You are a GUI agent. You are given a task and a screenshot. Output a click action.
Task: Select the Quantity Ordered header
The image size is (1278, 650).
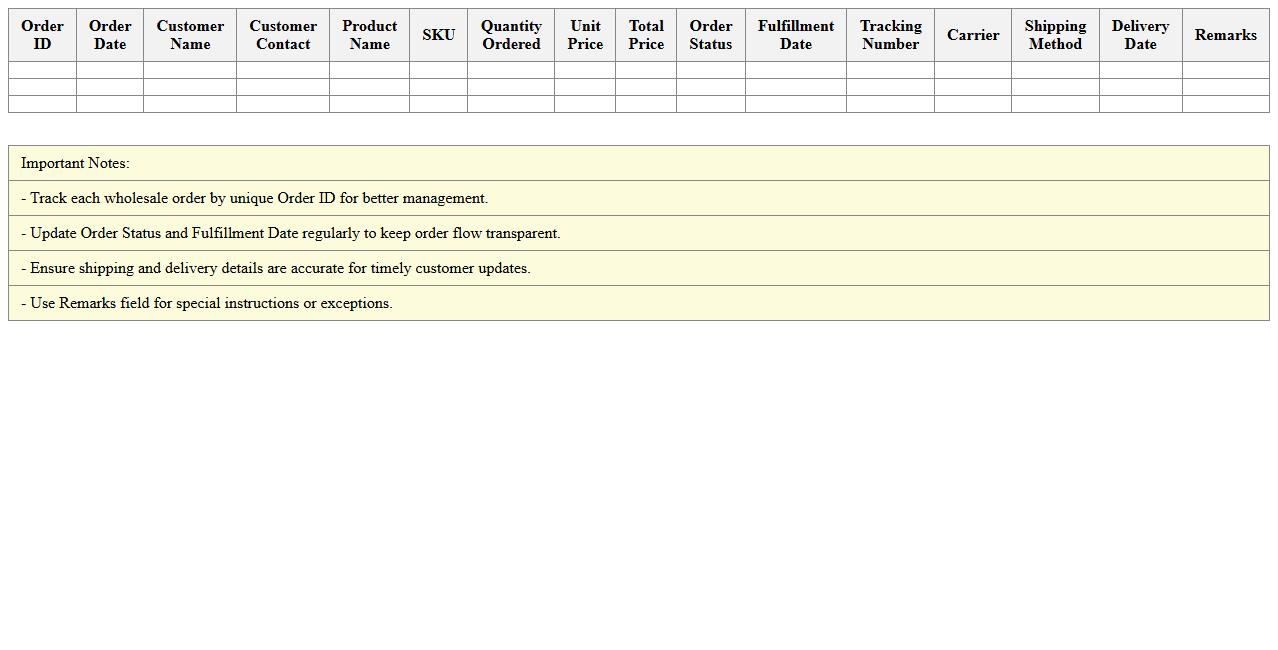[511, 34]
